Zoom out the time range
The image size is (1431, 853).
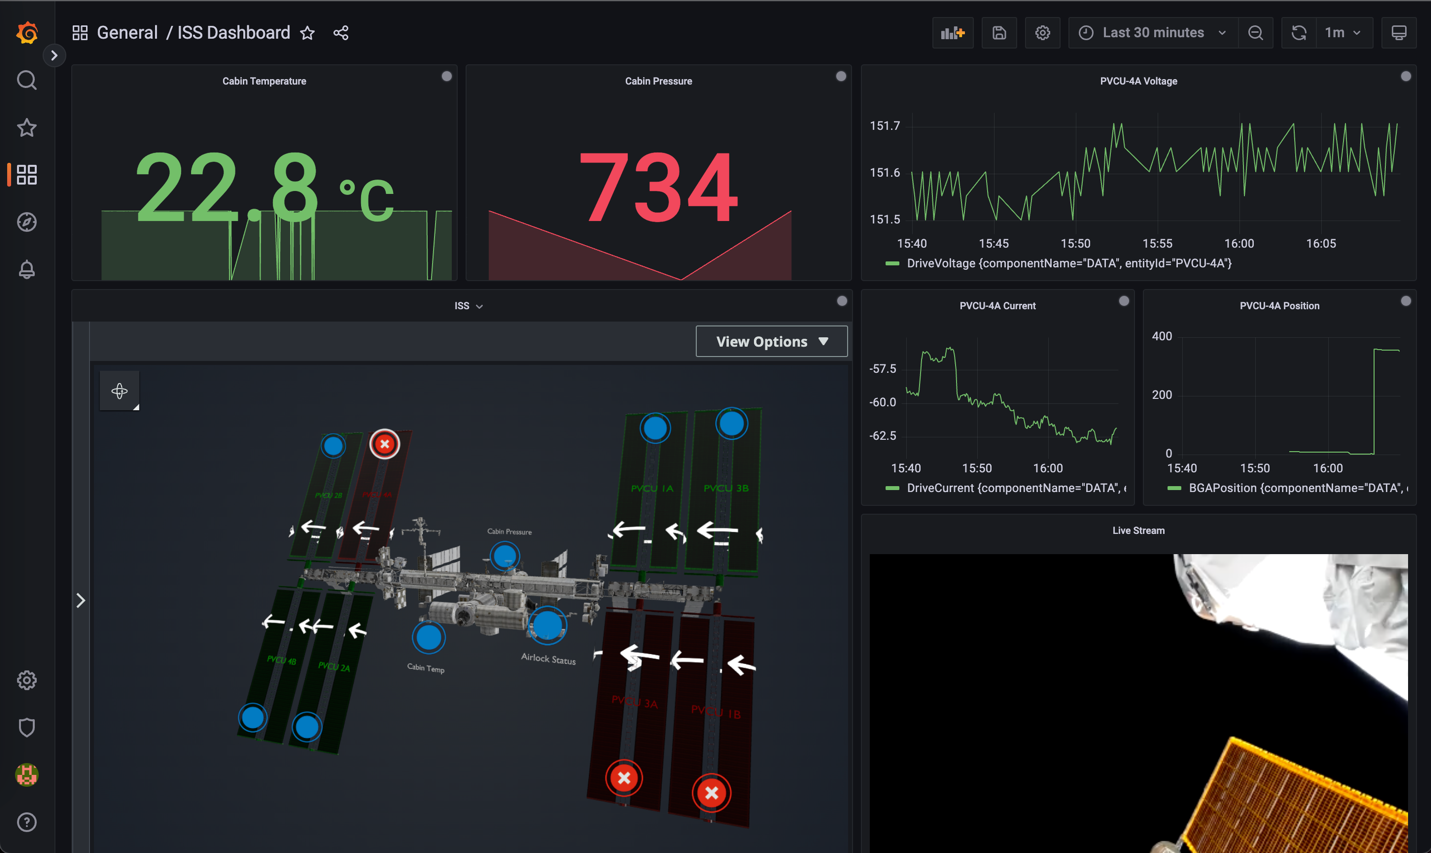(1255, 32)
